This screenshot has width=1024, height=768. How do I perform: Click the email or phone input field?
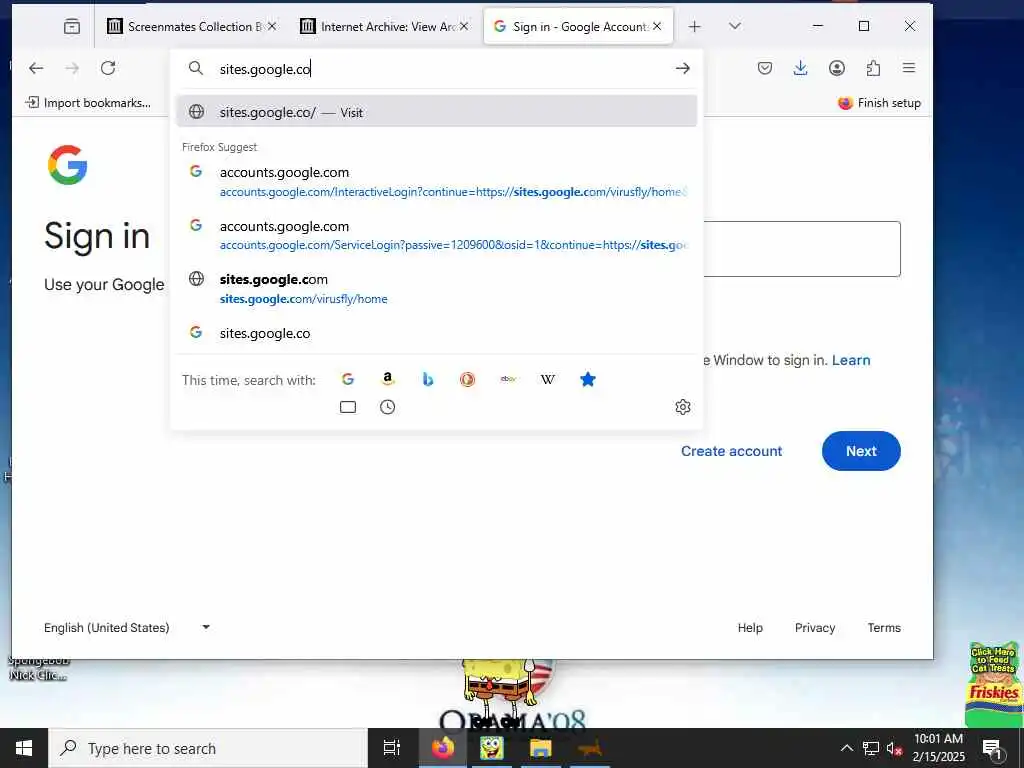click(802, 249)
